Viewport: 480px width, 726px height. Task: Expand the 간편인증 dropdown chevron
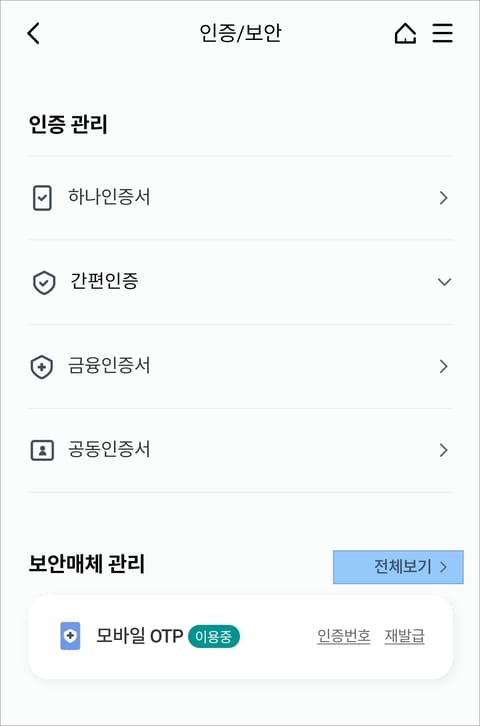[x=444, y=282]
